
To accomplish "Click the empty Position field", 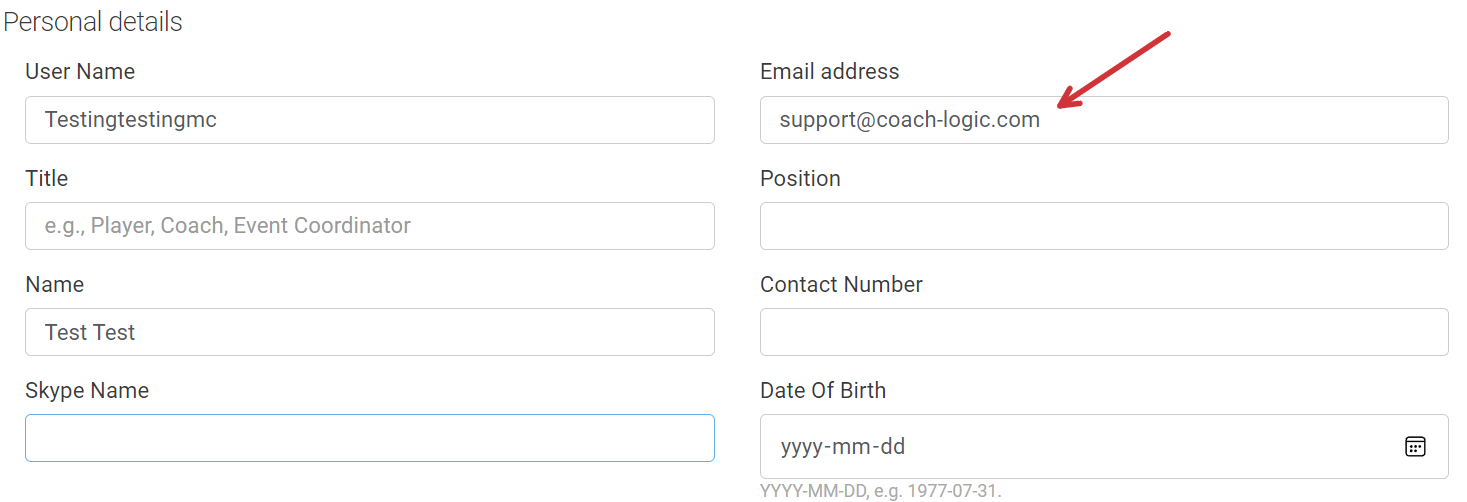I will point(1104,226).
